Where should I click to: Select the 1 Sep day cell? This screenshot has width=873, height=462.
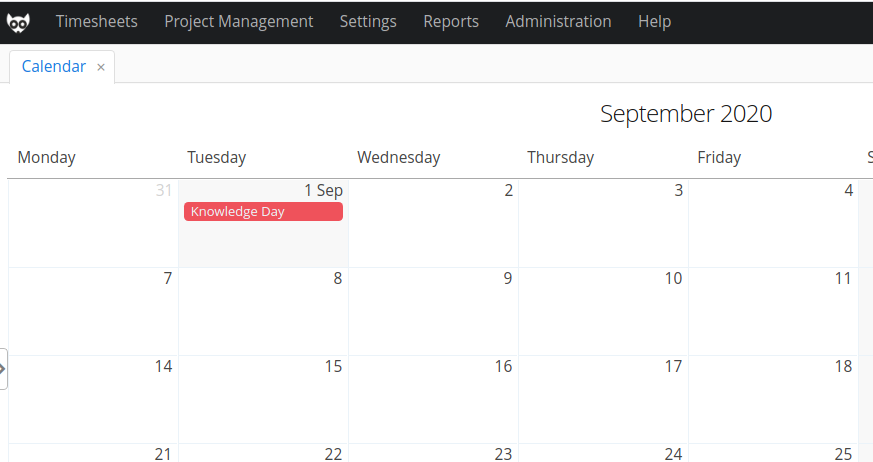point(263,224)
